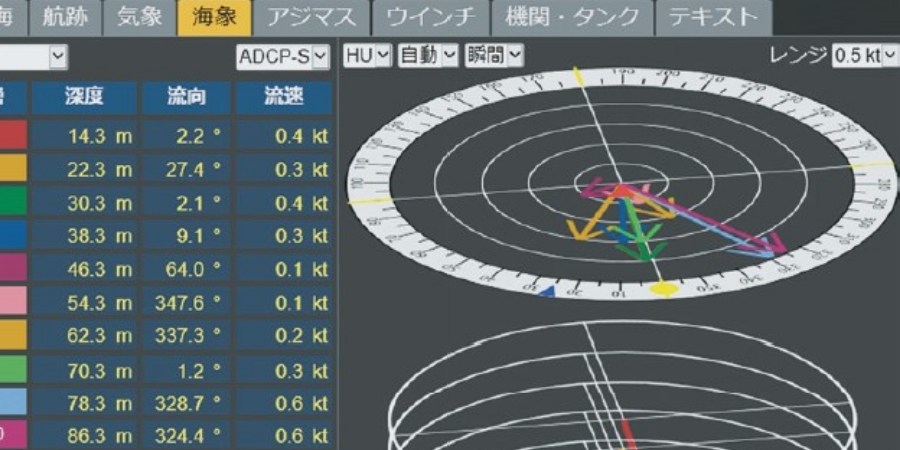Switch to the 機関・タンク tab
This screenshot has width=900, height=450.
coord(573,17)
